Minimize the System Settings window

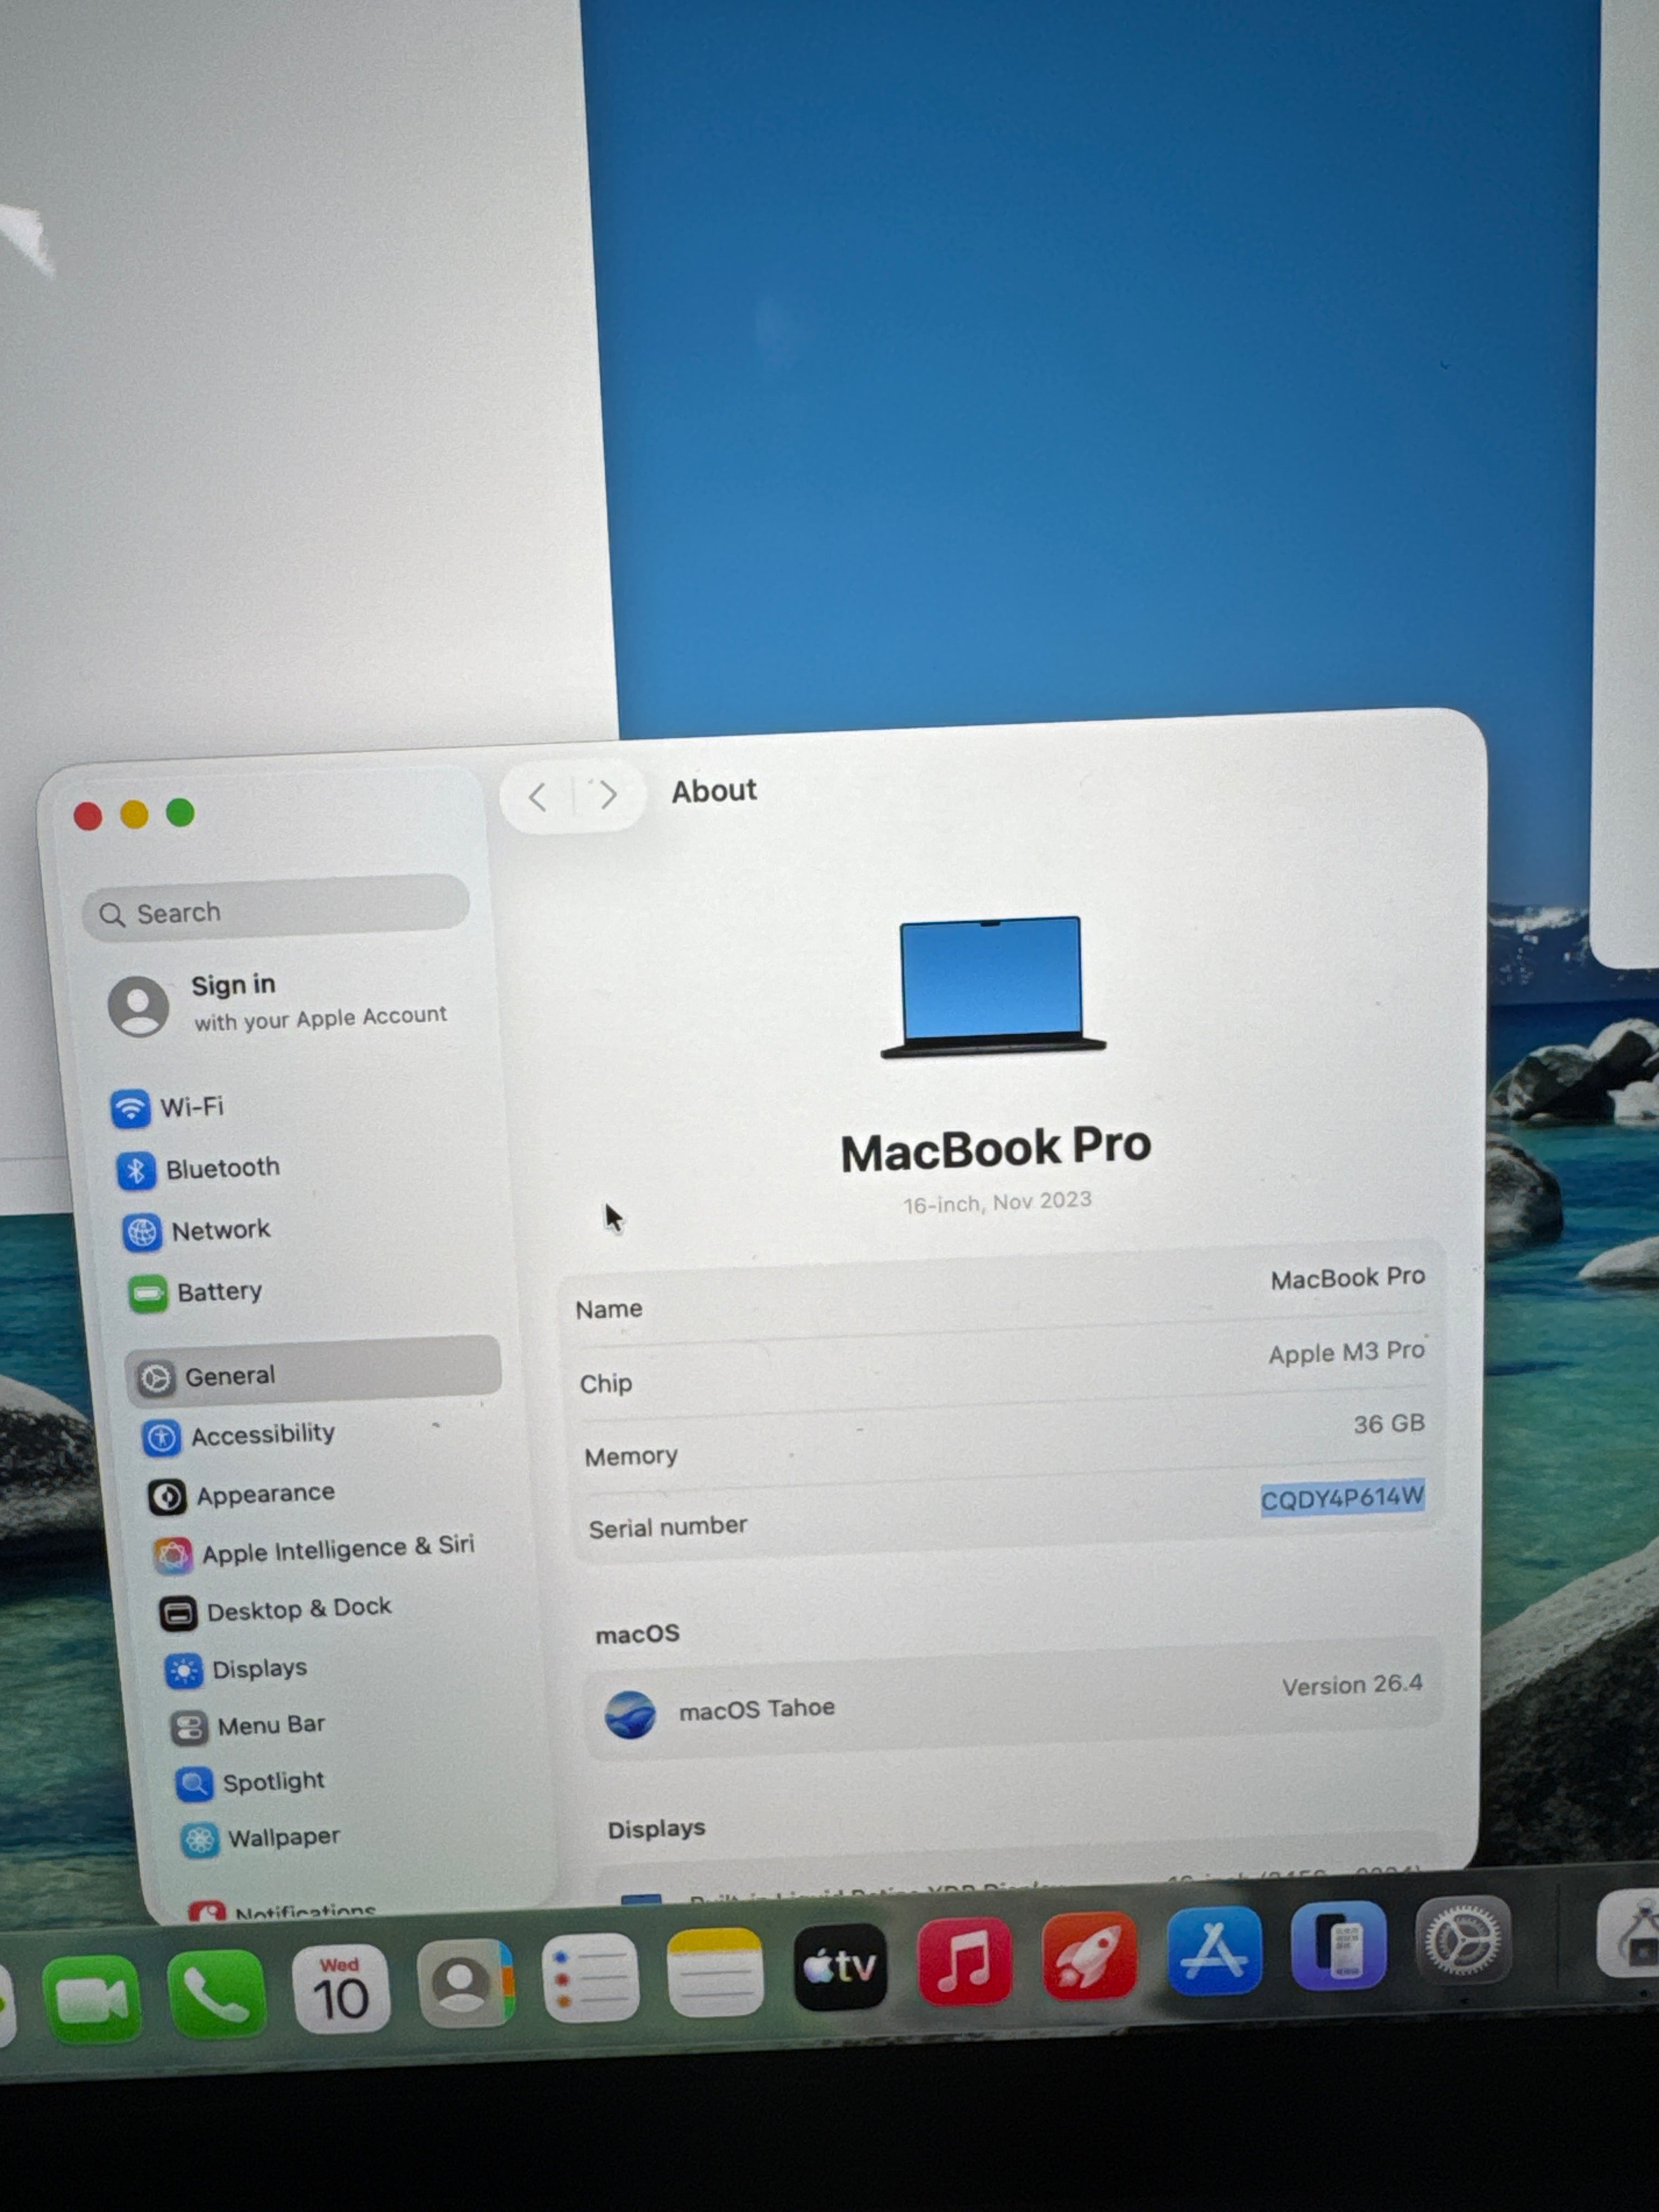pos(134,815)
